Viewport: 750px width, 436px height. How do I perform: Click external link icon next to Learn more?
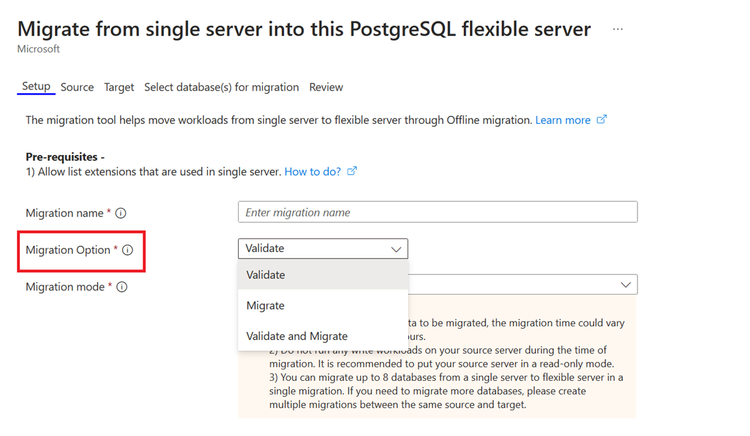tap(602, 120)
